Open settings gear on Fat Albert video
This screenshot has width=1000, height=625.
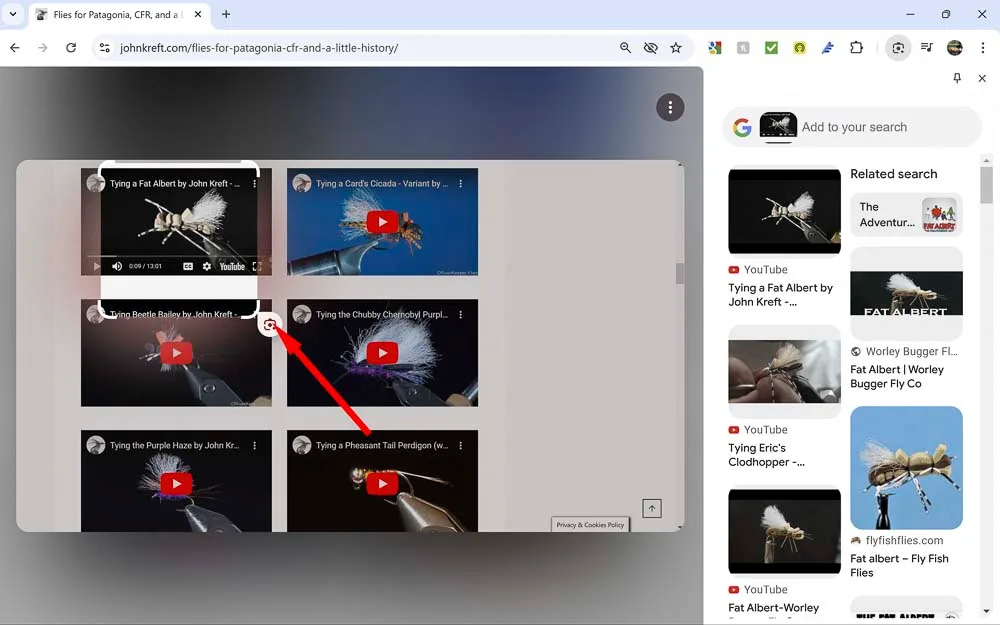207,267
